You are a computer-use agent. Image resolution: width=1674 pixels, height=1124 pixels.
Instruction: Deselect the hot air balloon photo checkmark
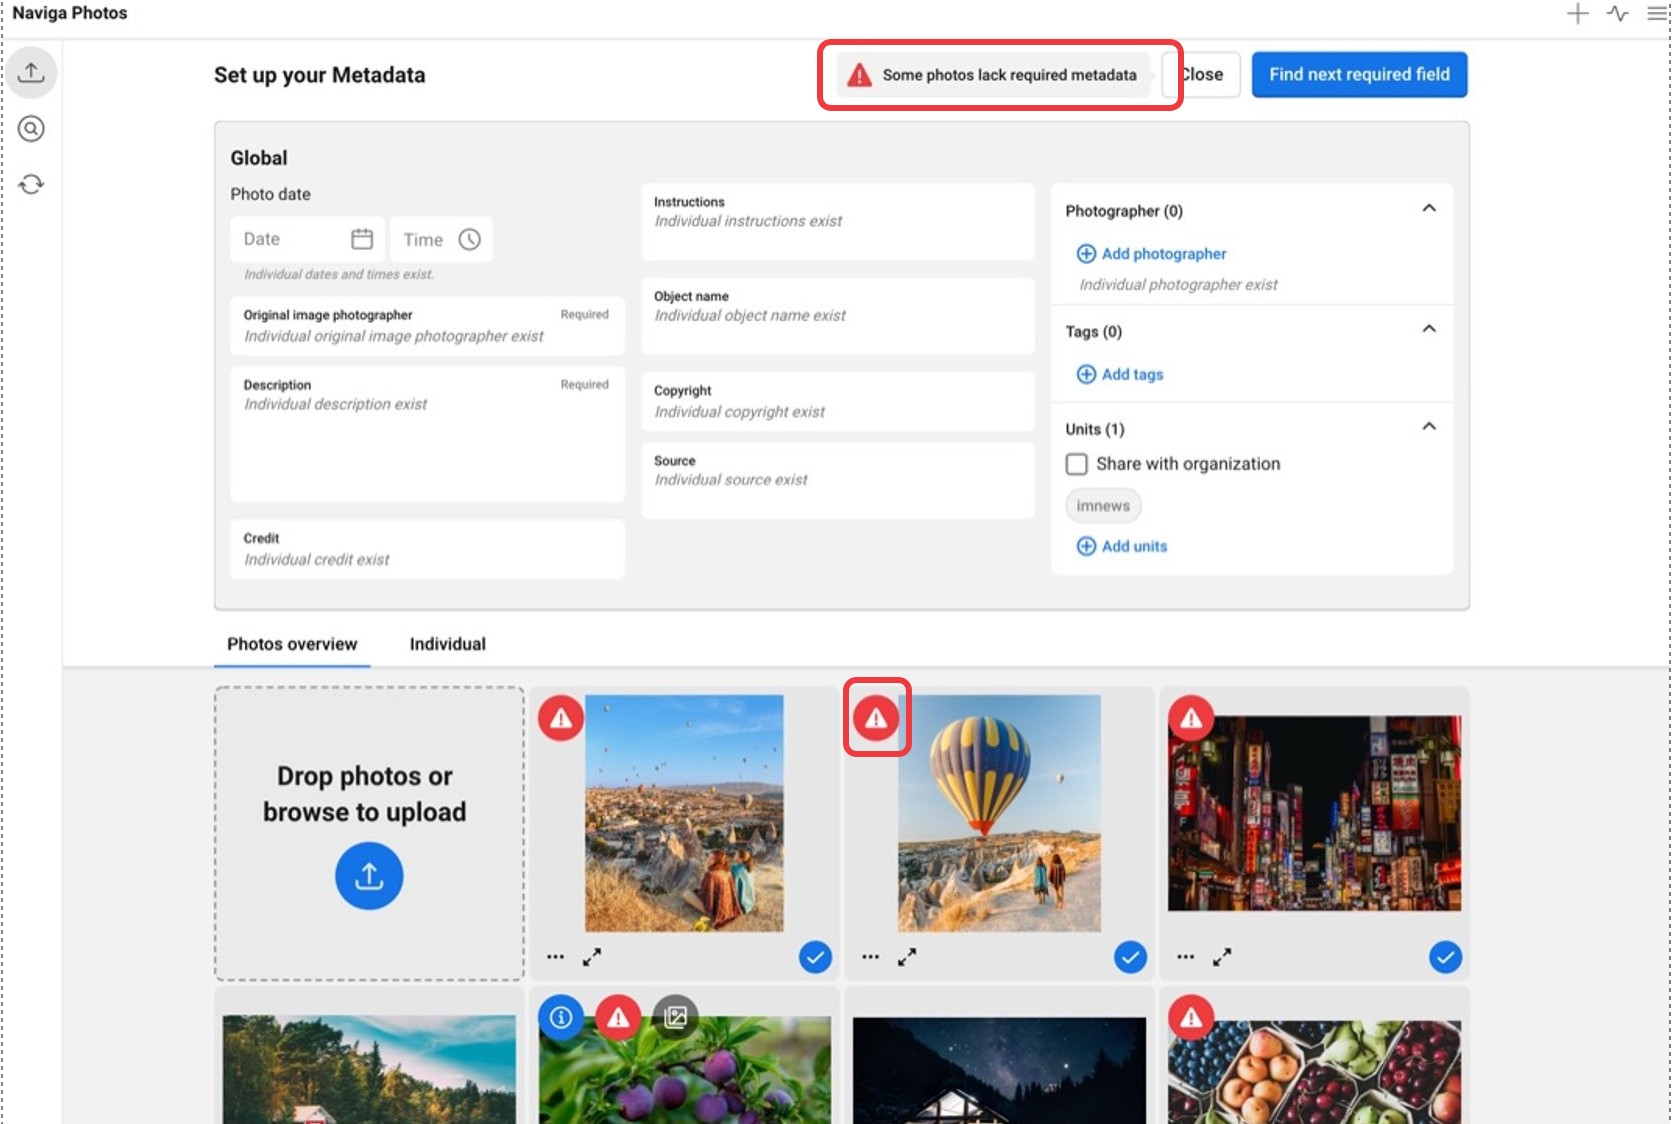tap(1130, 957)
